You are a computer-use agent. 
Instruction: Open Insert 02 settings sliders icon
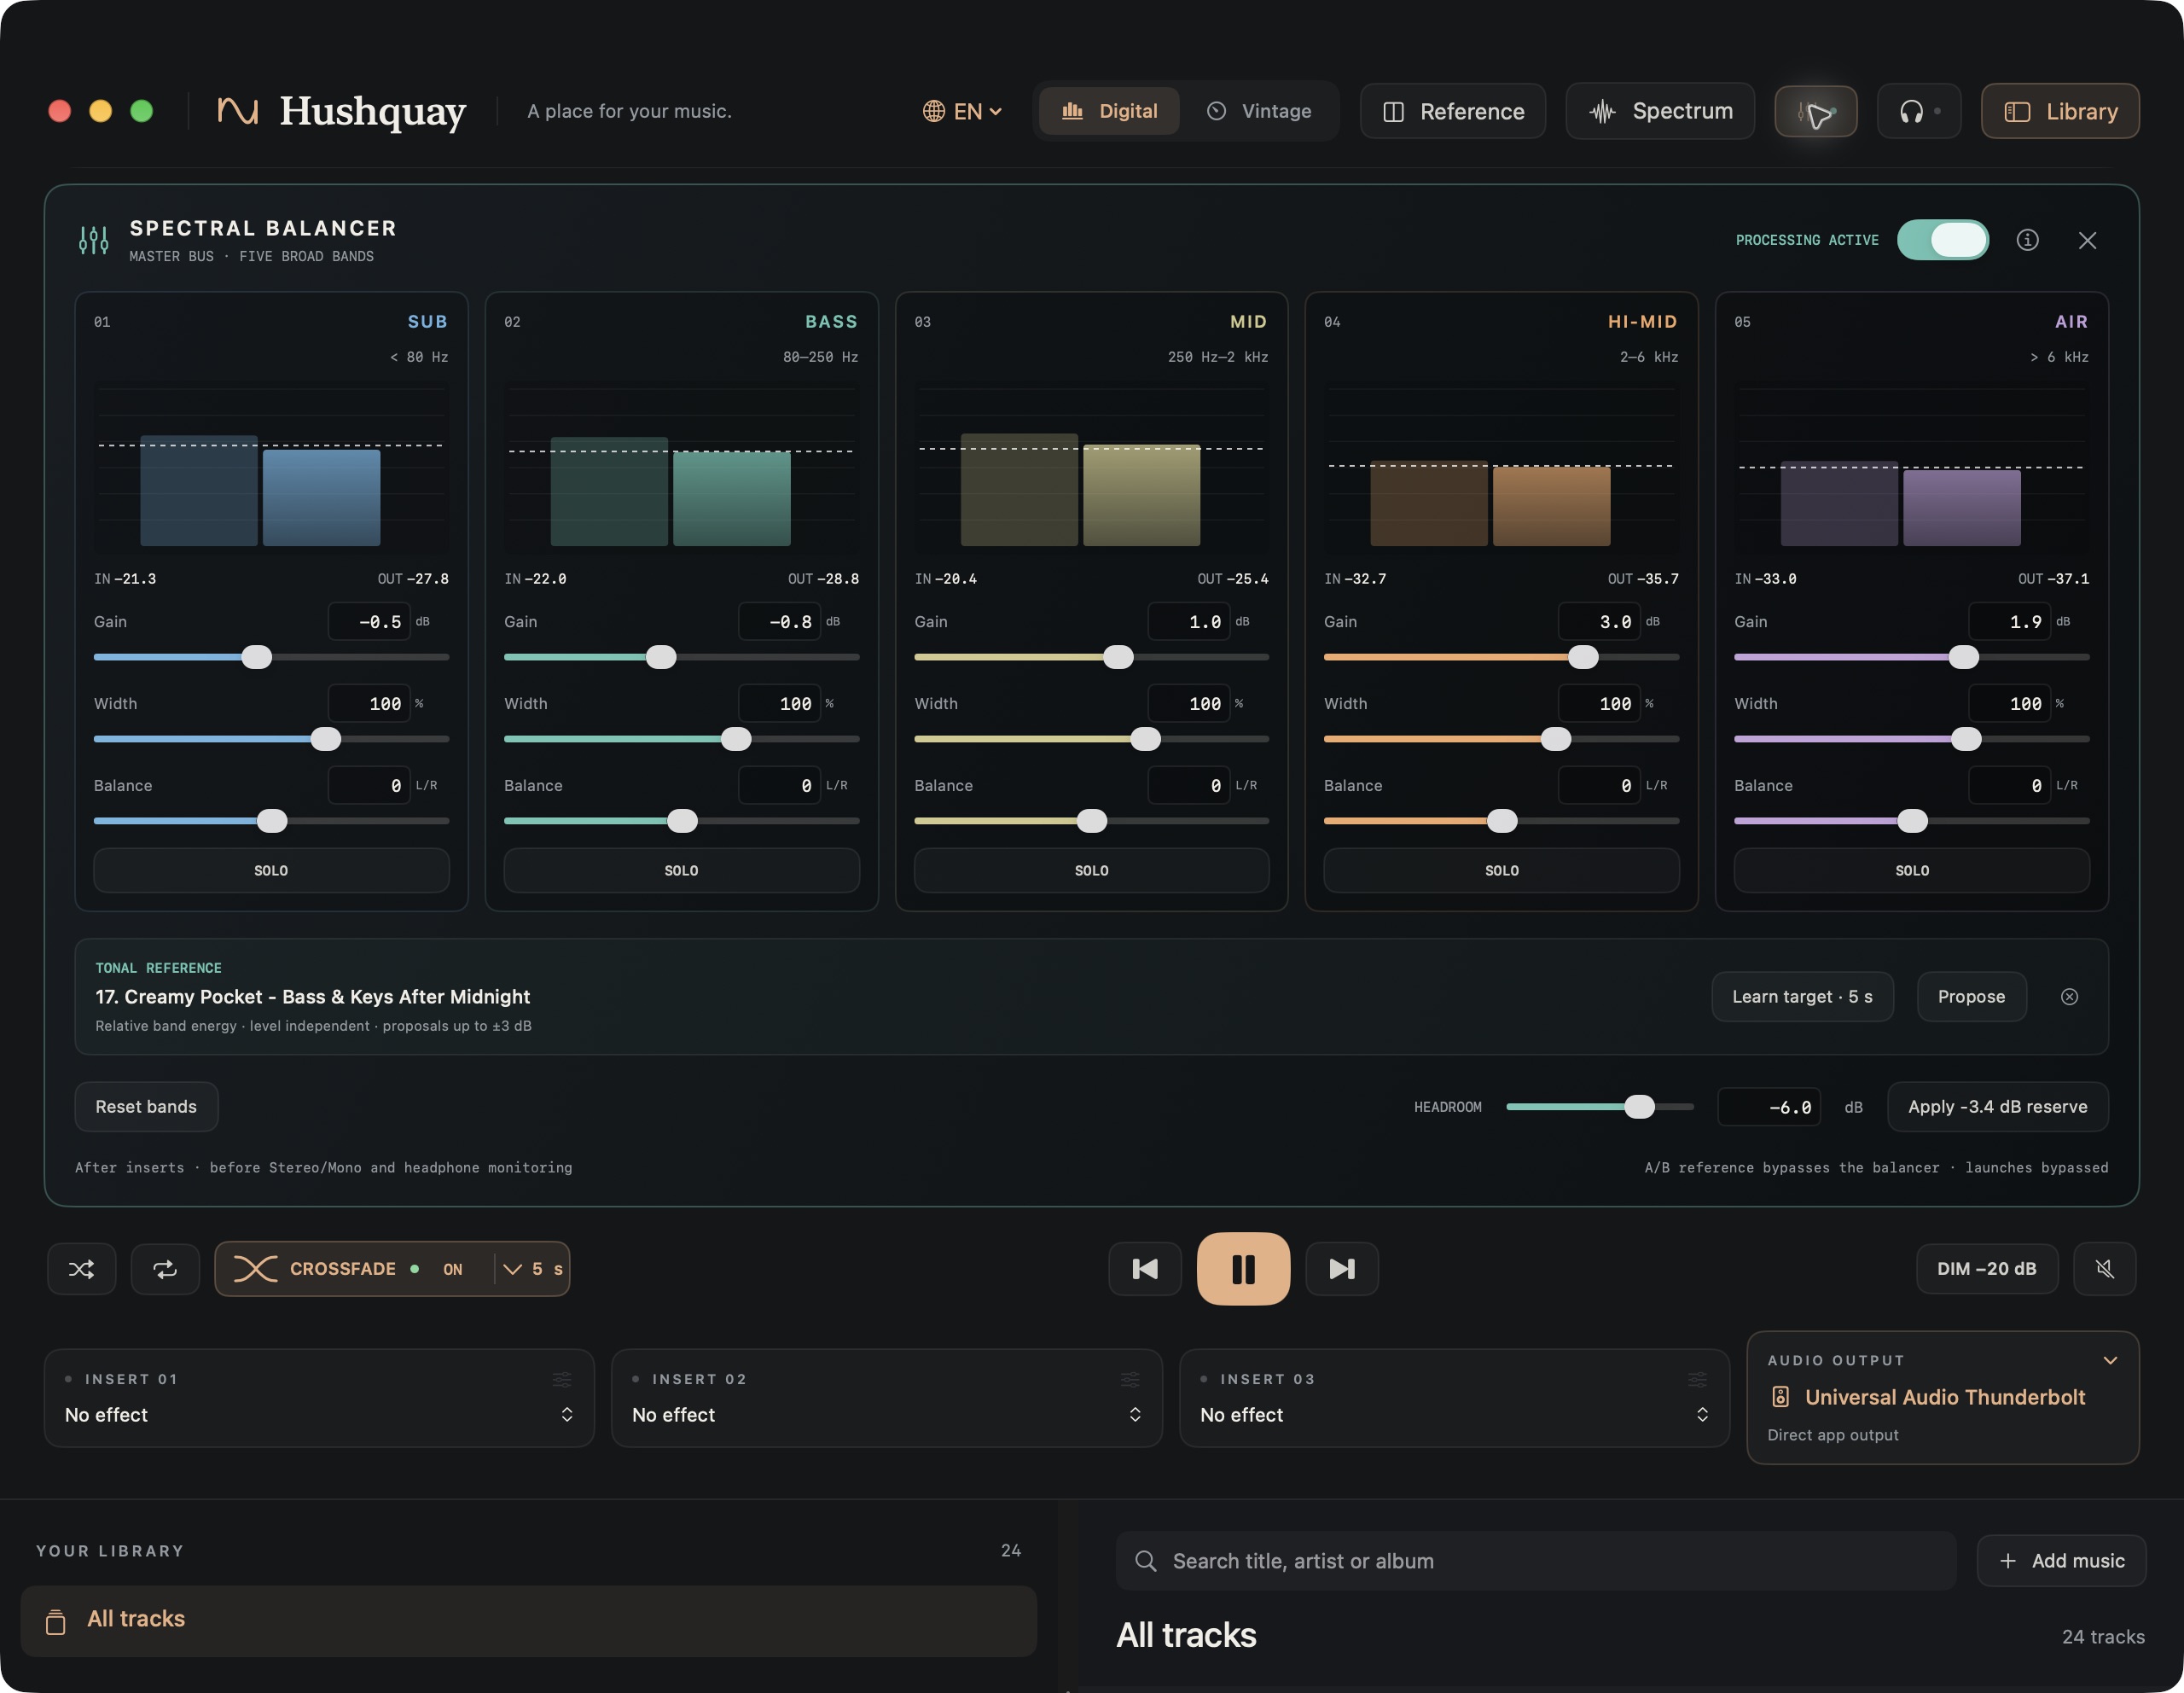coord(1130,1379)
